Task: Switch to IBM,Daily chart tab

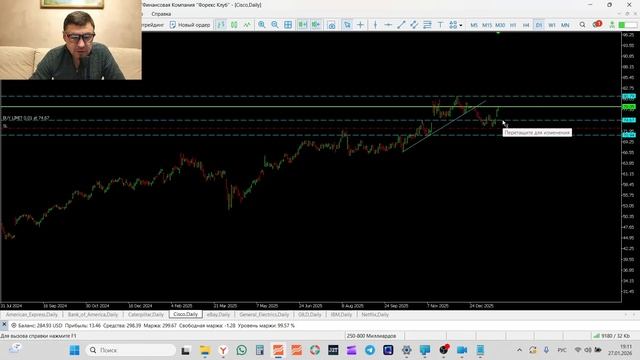Action: pyautogui.click(x=341, y=315)
